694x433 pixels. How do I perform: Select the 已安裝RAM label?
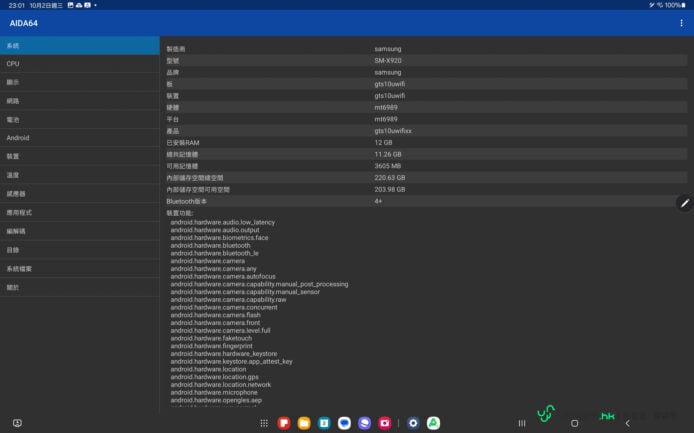(183, 143)
